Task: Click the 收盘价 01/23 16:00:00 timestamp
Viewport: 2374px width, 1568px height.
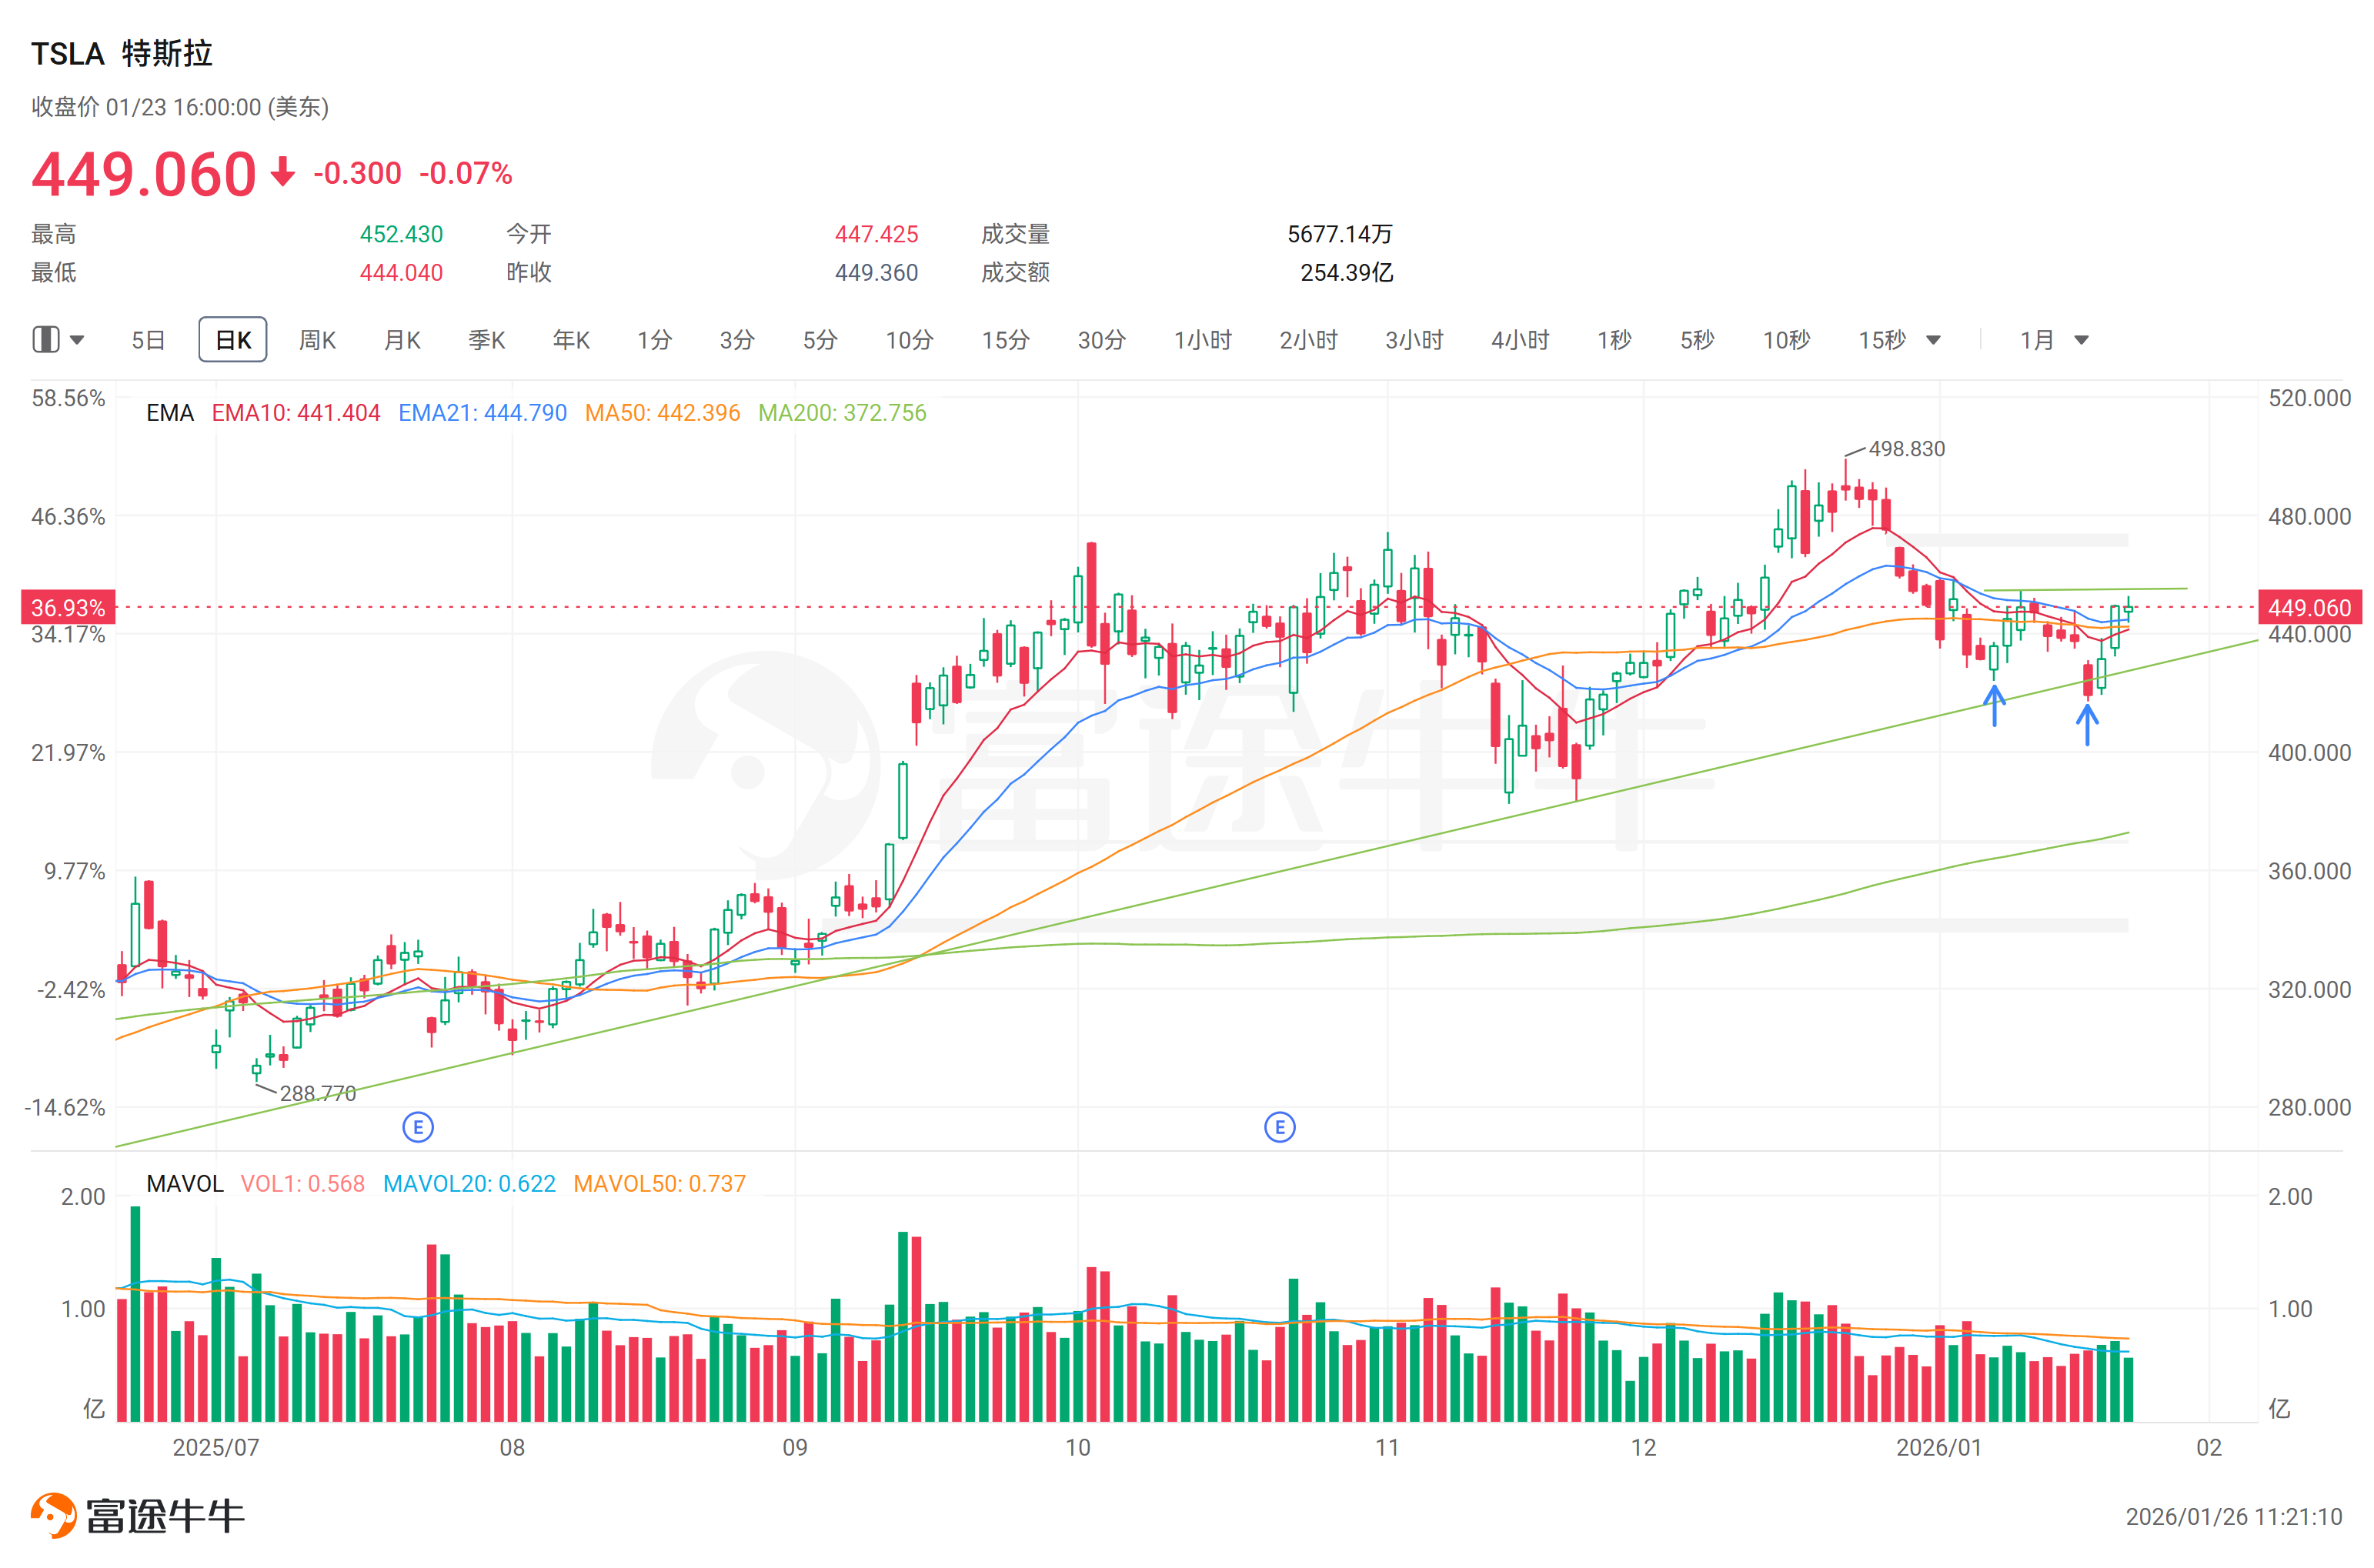Action: [x=180, y=107]
